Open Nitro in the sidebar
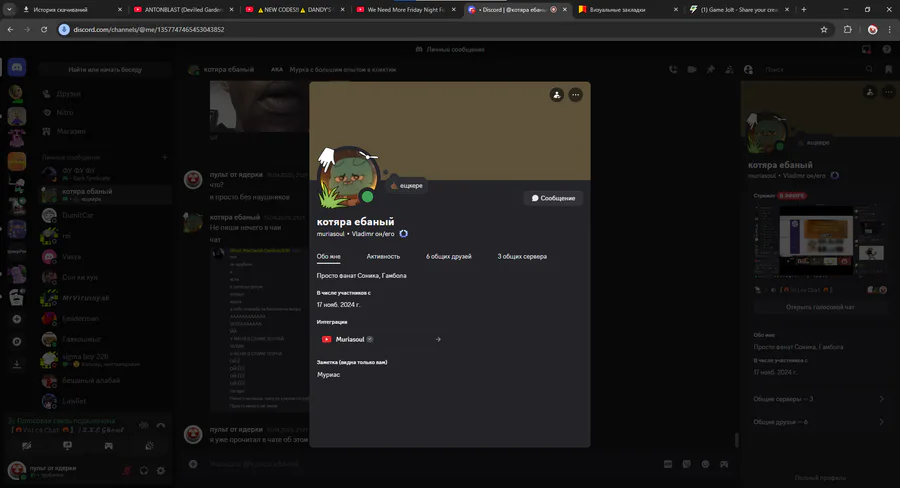The image size is (900, 488). coord(105,113)
